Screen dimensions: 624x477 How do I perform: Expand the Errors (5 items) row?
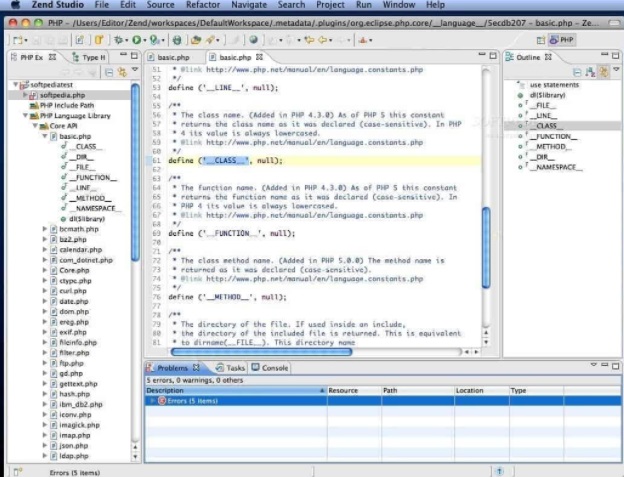pyautogui.click(x=152, y=401)
